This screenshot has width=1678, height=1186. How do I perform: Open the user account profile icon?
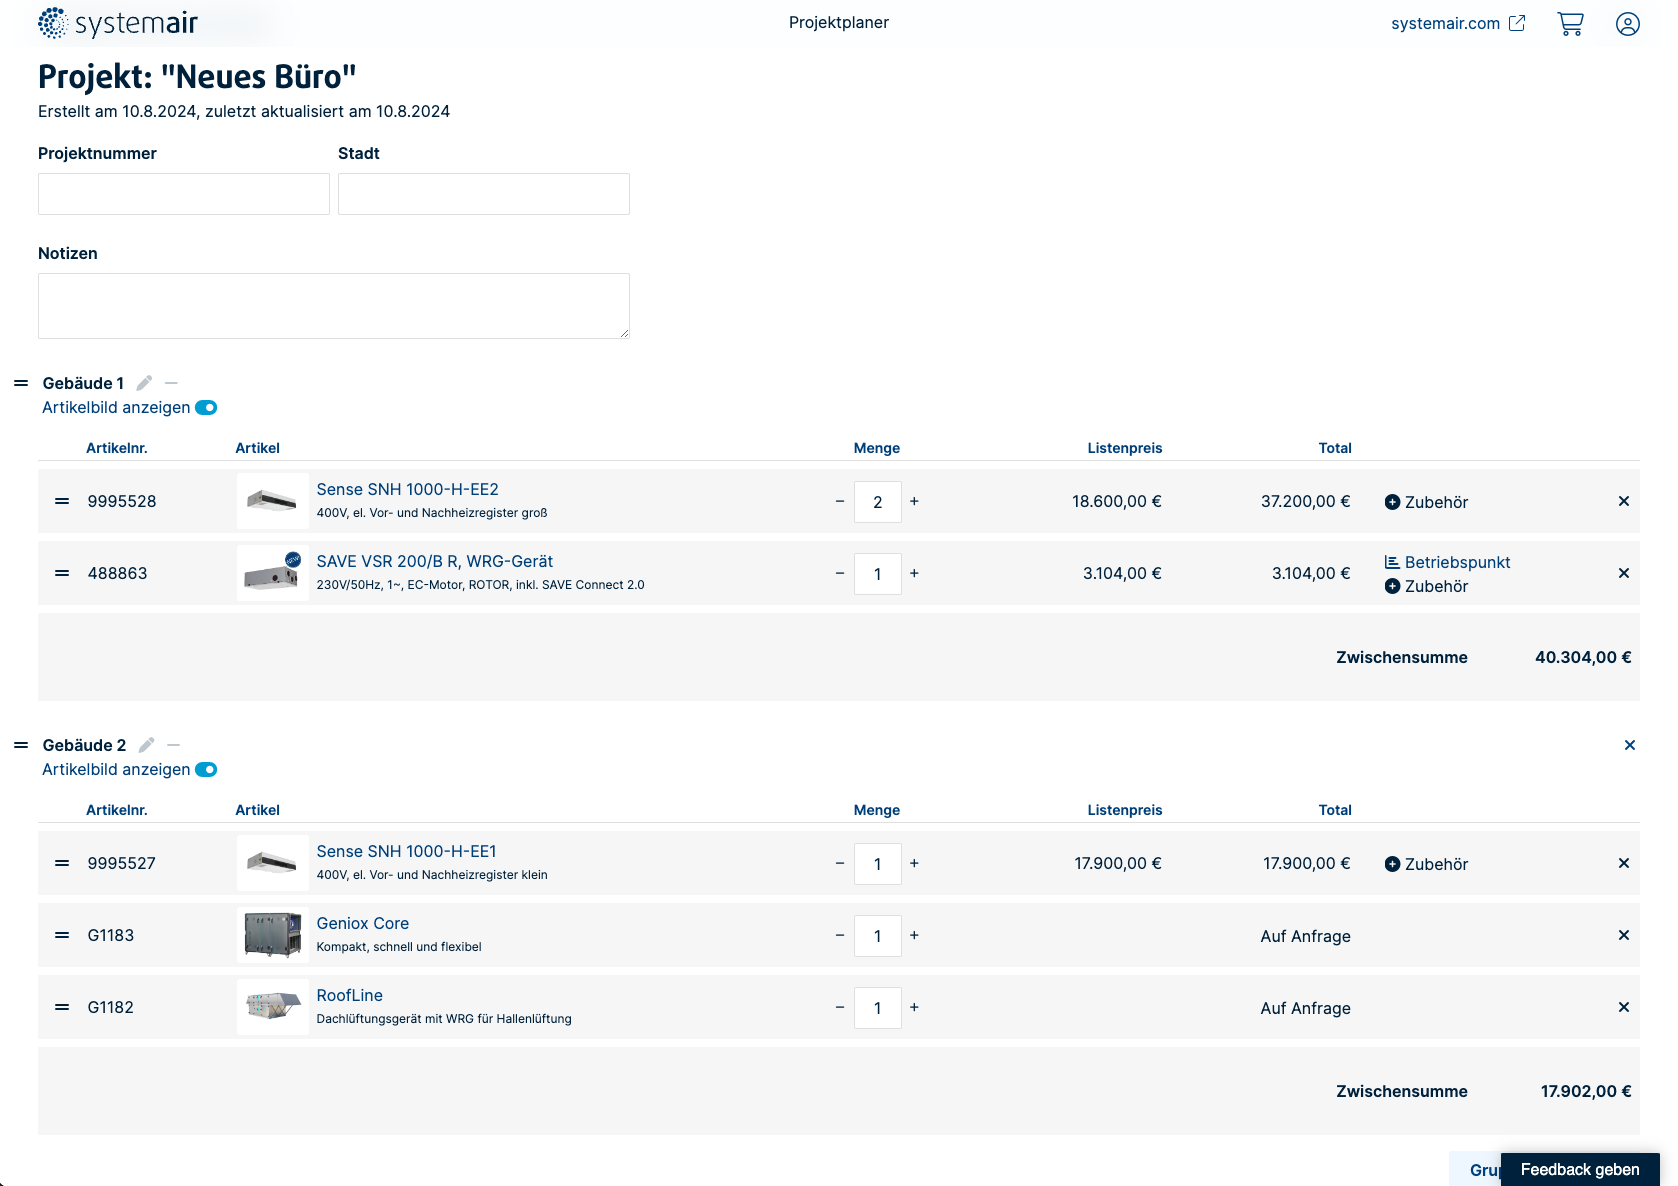1627,24
